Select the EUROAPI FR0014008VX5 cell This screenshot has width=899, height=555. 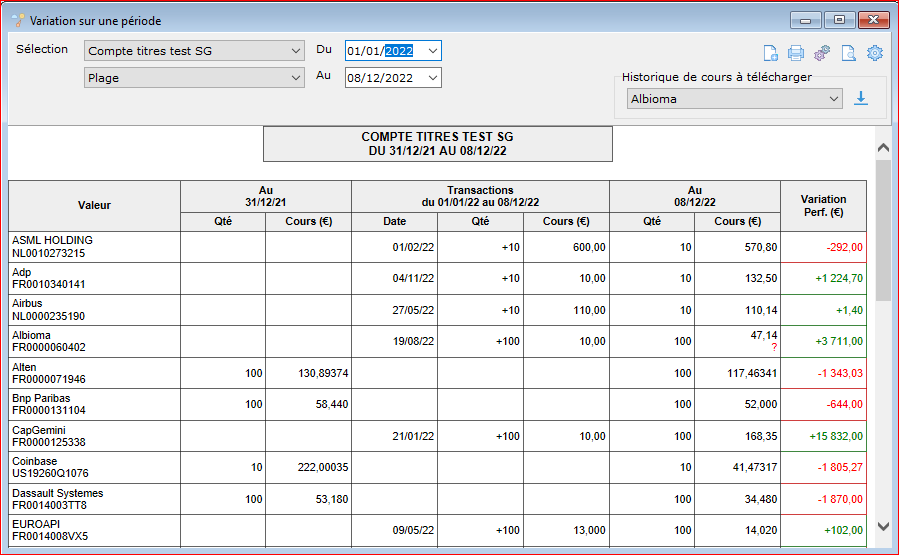[x=95, y=530]
